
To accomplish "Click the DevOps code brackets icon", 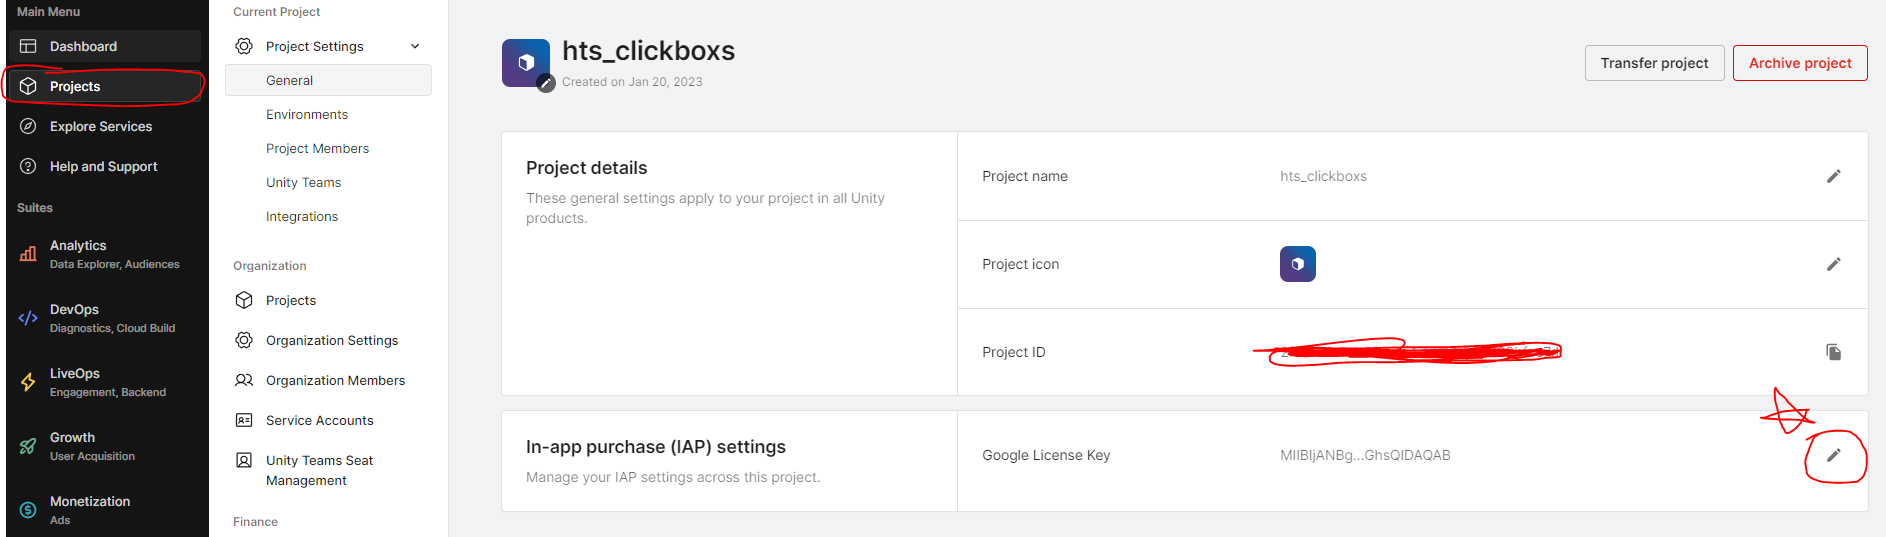I will click(28, 318).
